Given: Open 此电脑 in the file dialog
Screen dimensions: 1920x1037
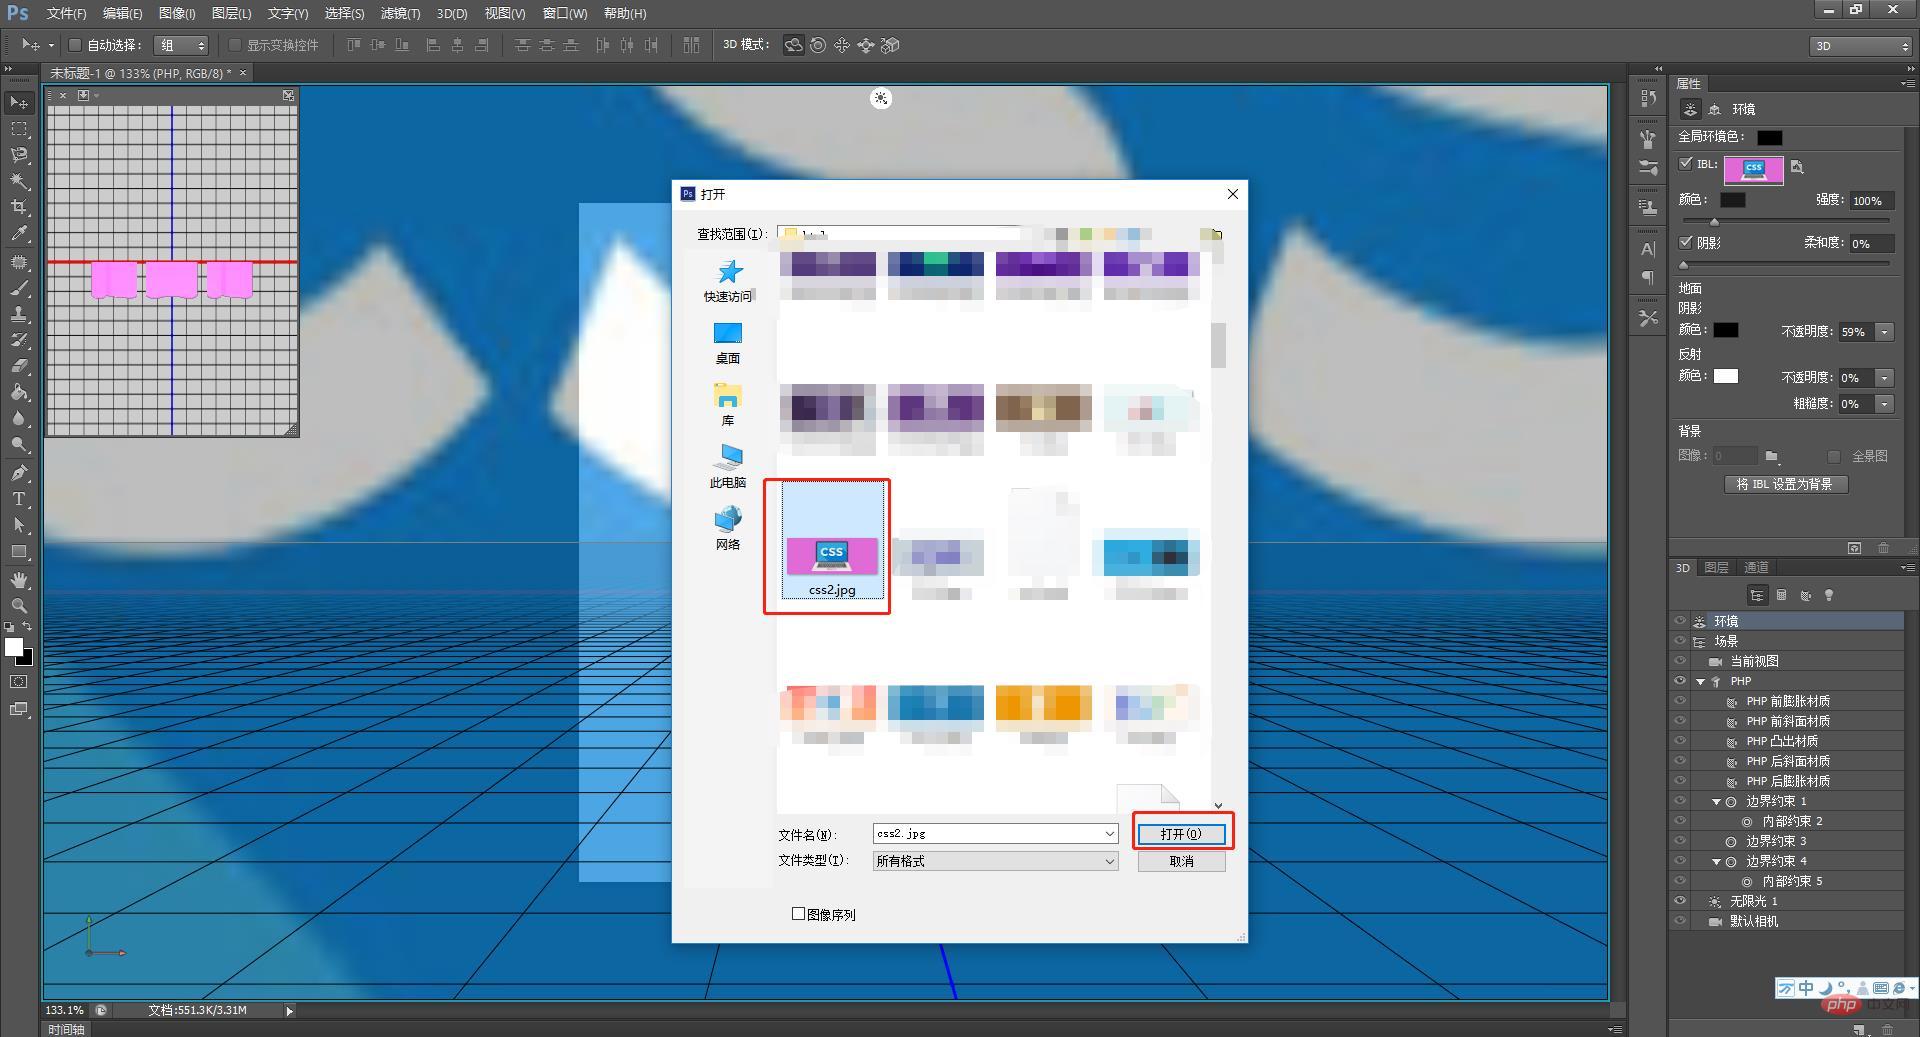Looking at the screenshot, I should click(x=728, y=467).
